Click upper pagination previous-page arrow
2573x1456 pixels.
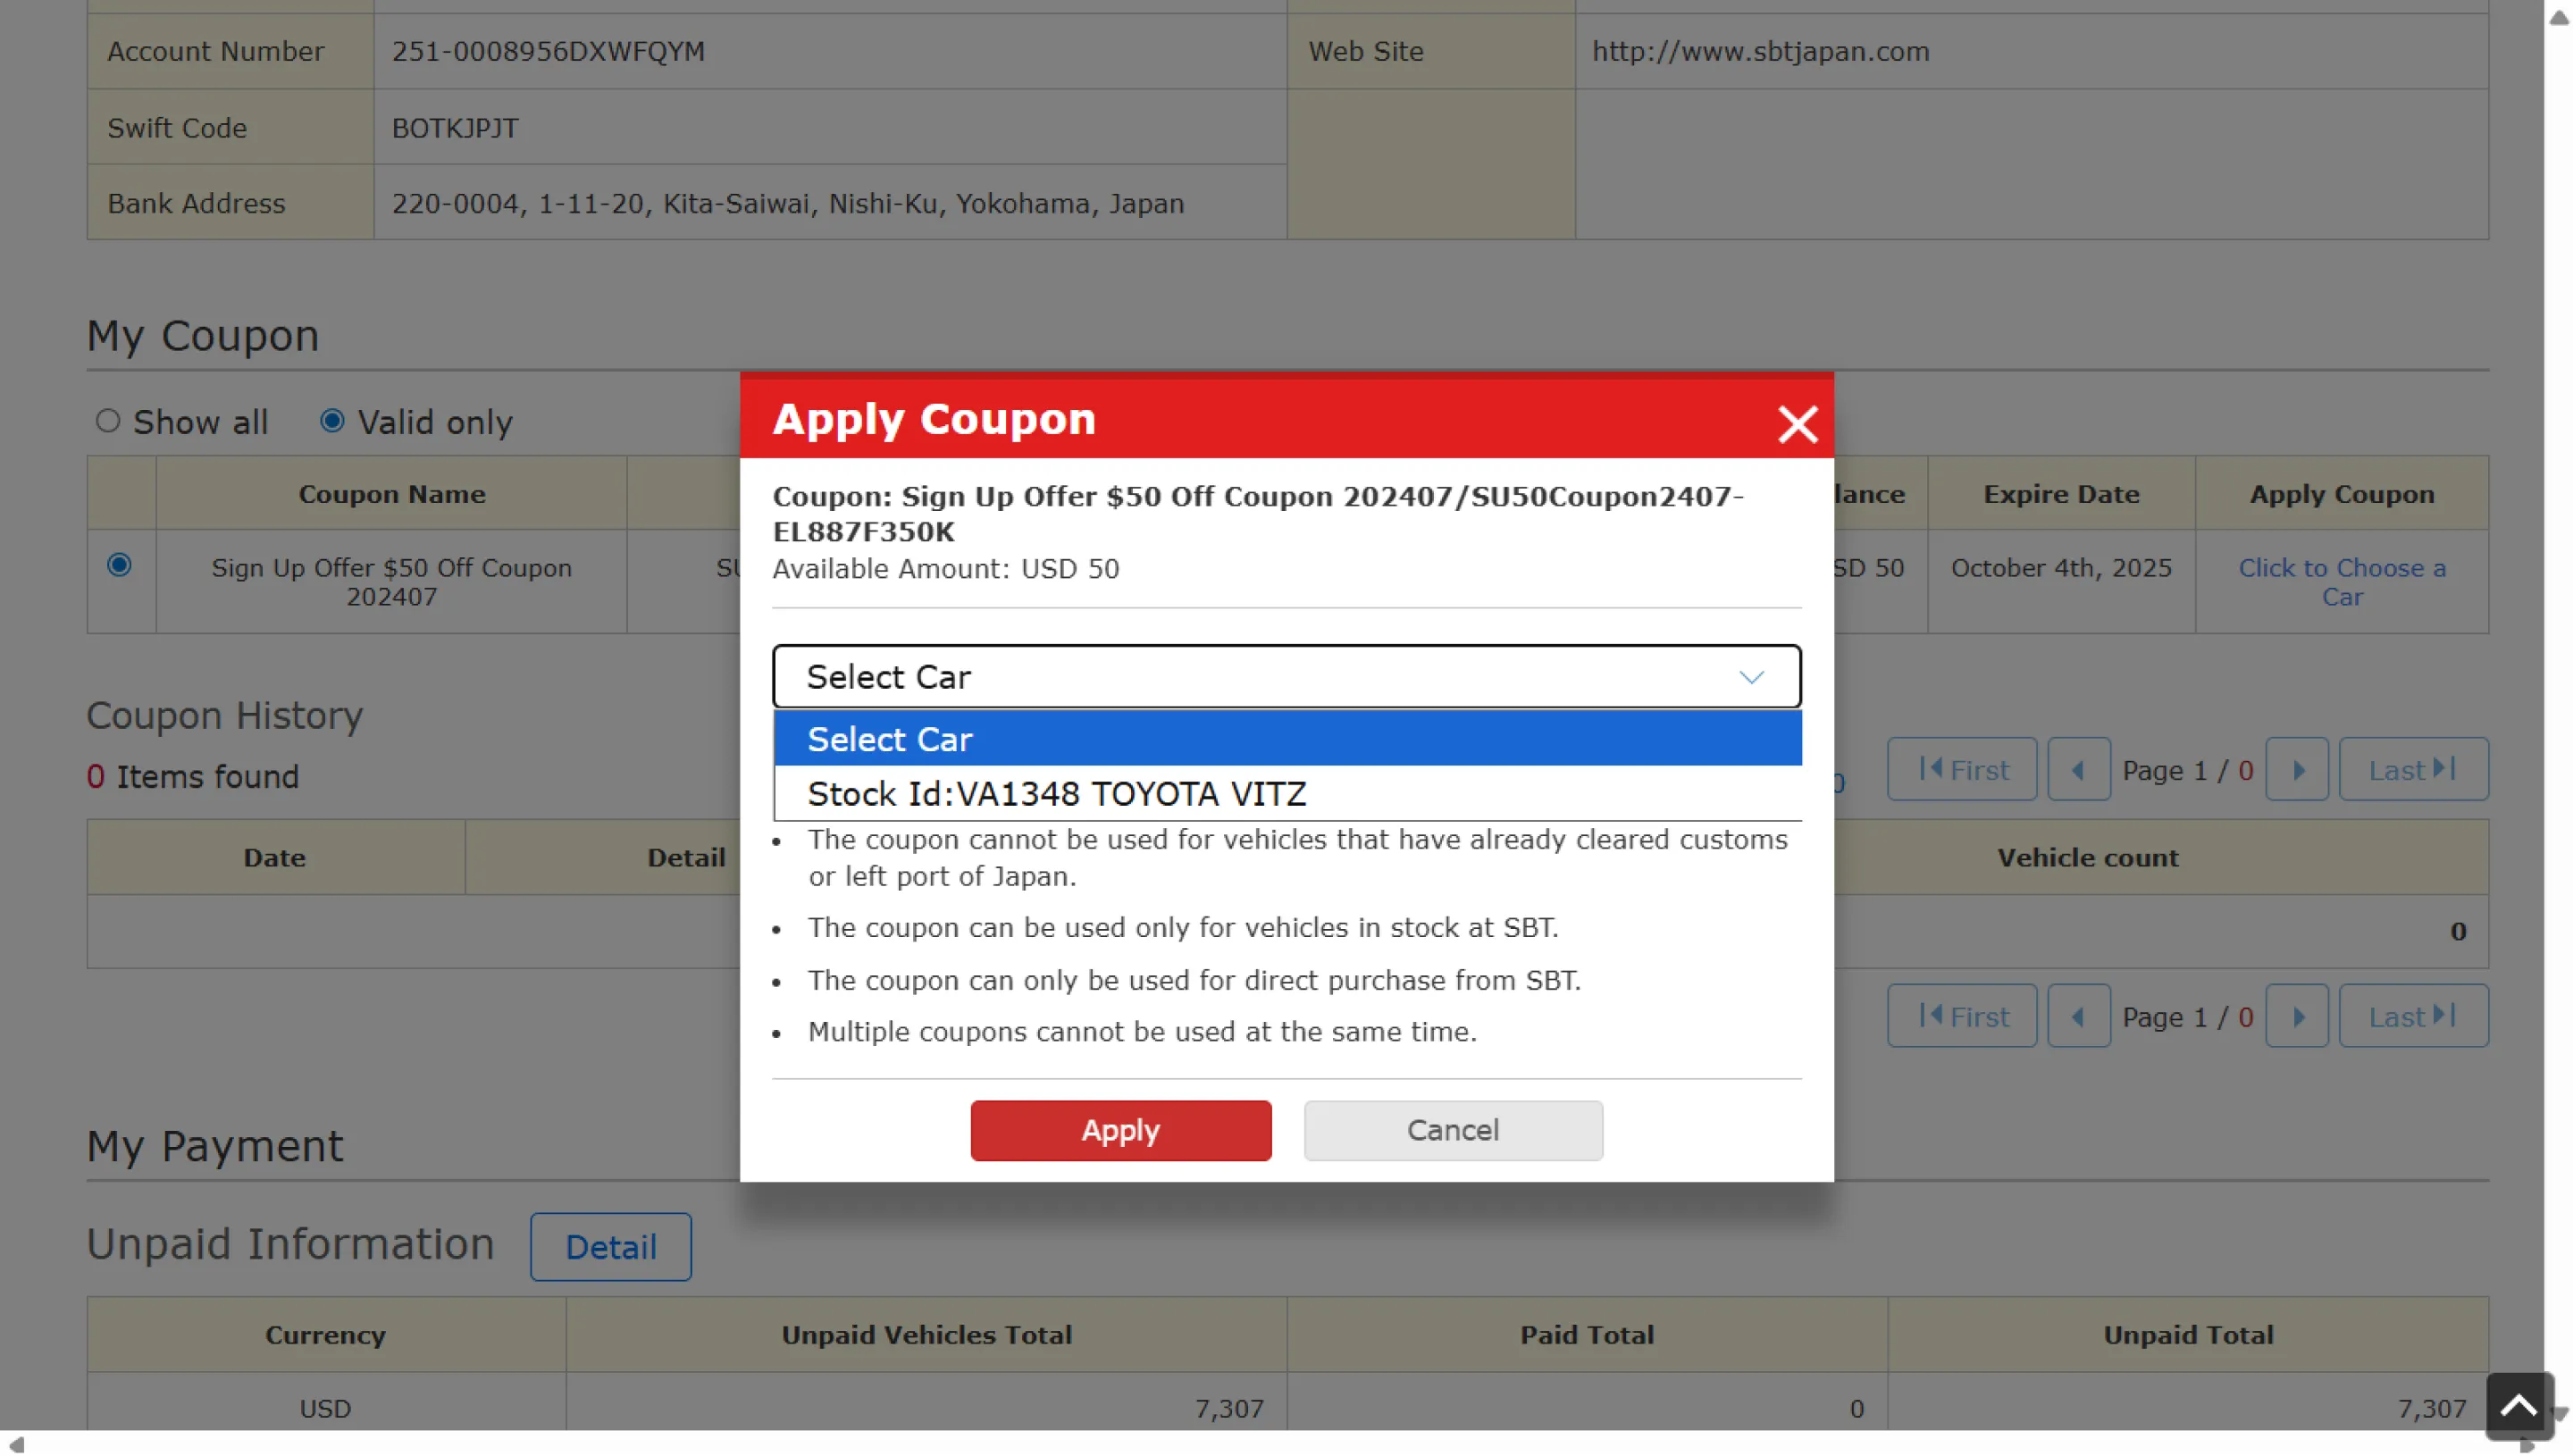[x=2078, y=770]
